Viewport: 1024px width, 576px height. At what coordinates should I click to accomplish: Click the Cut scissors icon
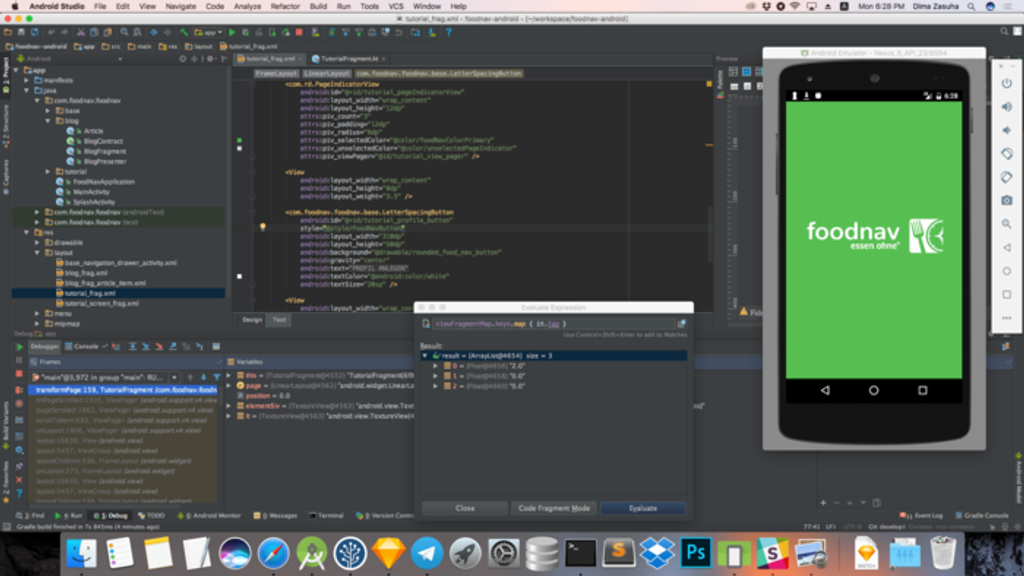[80, 32]
